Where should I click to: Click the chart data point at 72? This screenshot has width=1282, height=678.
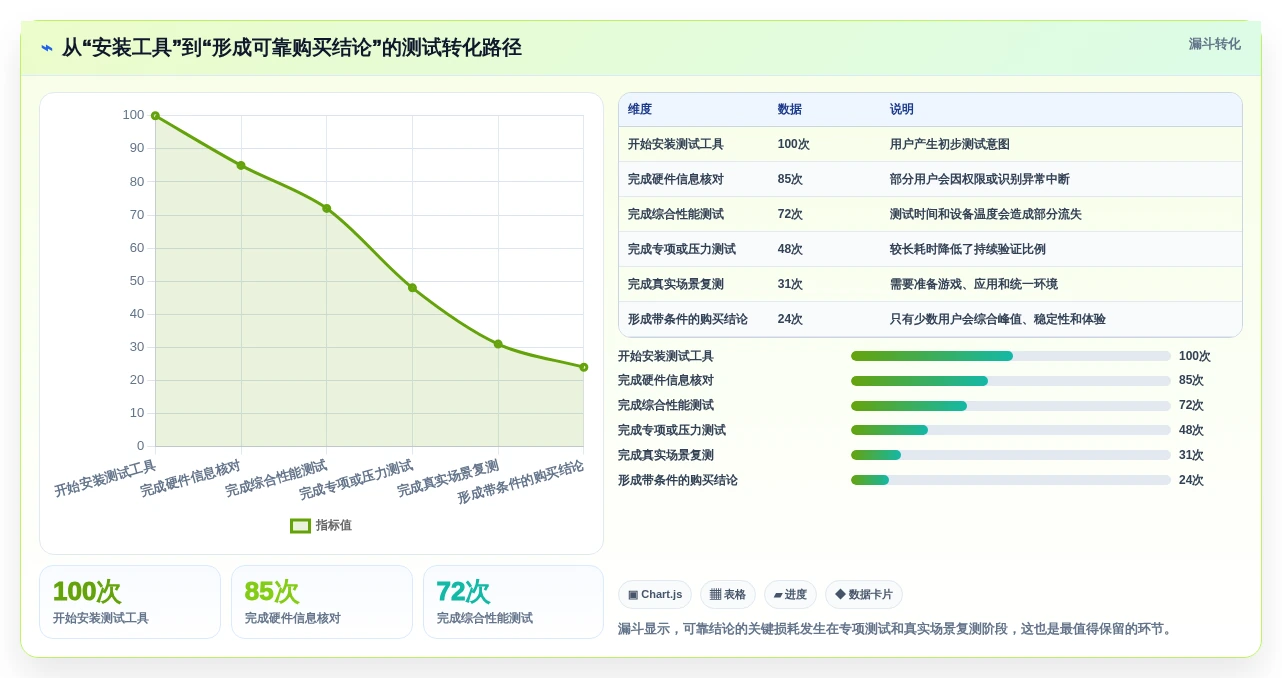point(326,208)
